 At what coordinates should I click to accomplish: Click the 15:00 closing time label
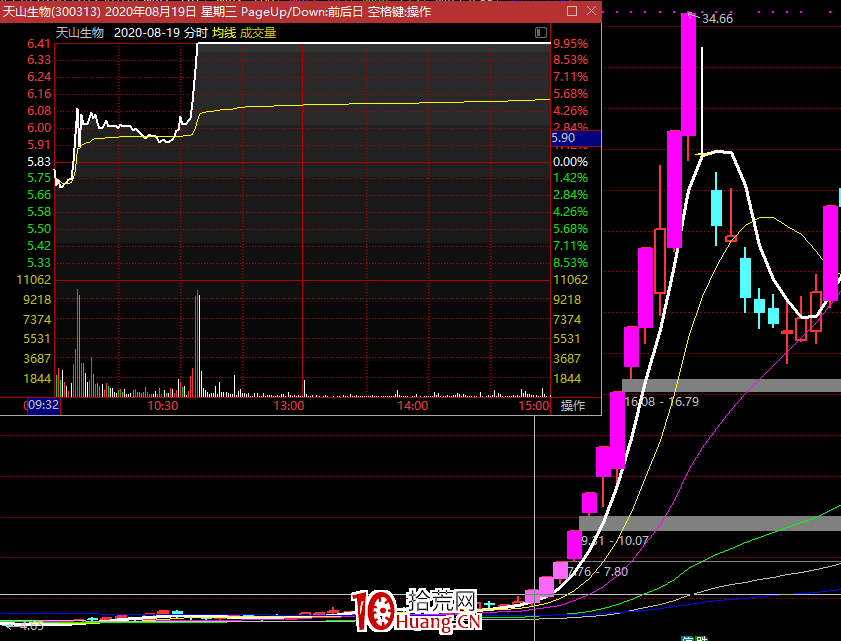point(535,406)
